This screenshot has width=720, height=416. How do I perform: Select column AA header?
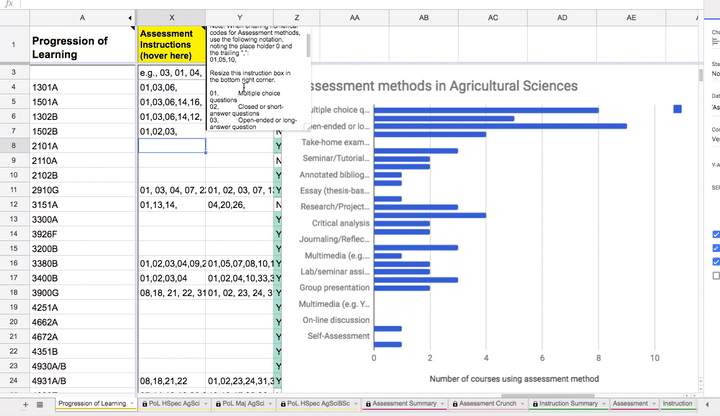pyautogui.click(x=354, y=17)
